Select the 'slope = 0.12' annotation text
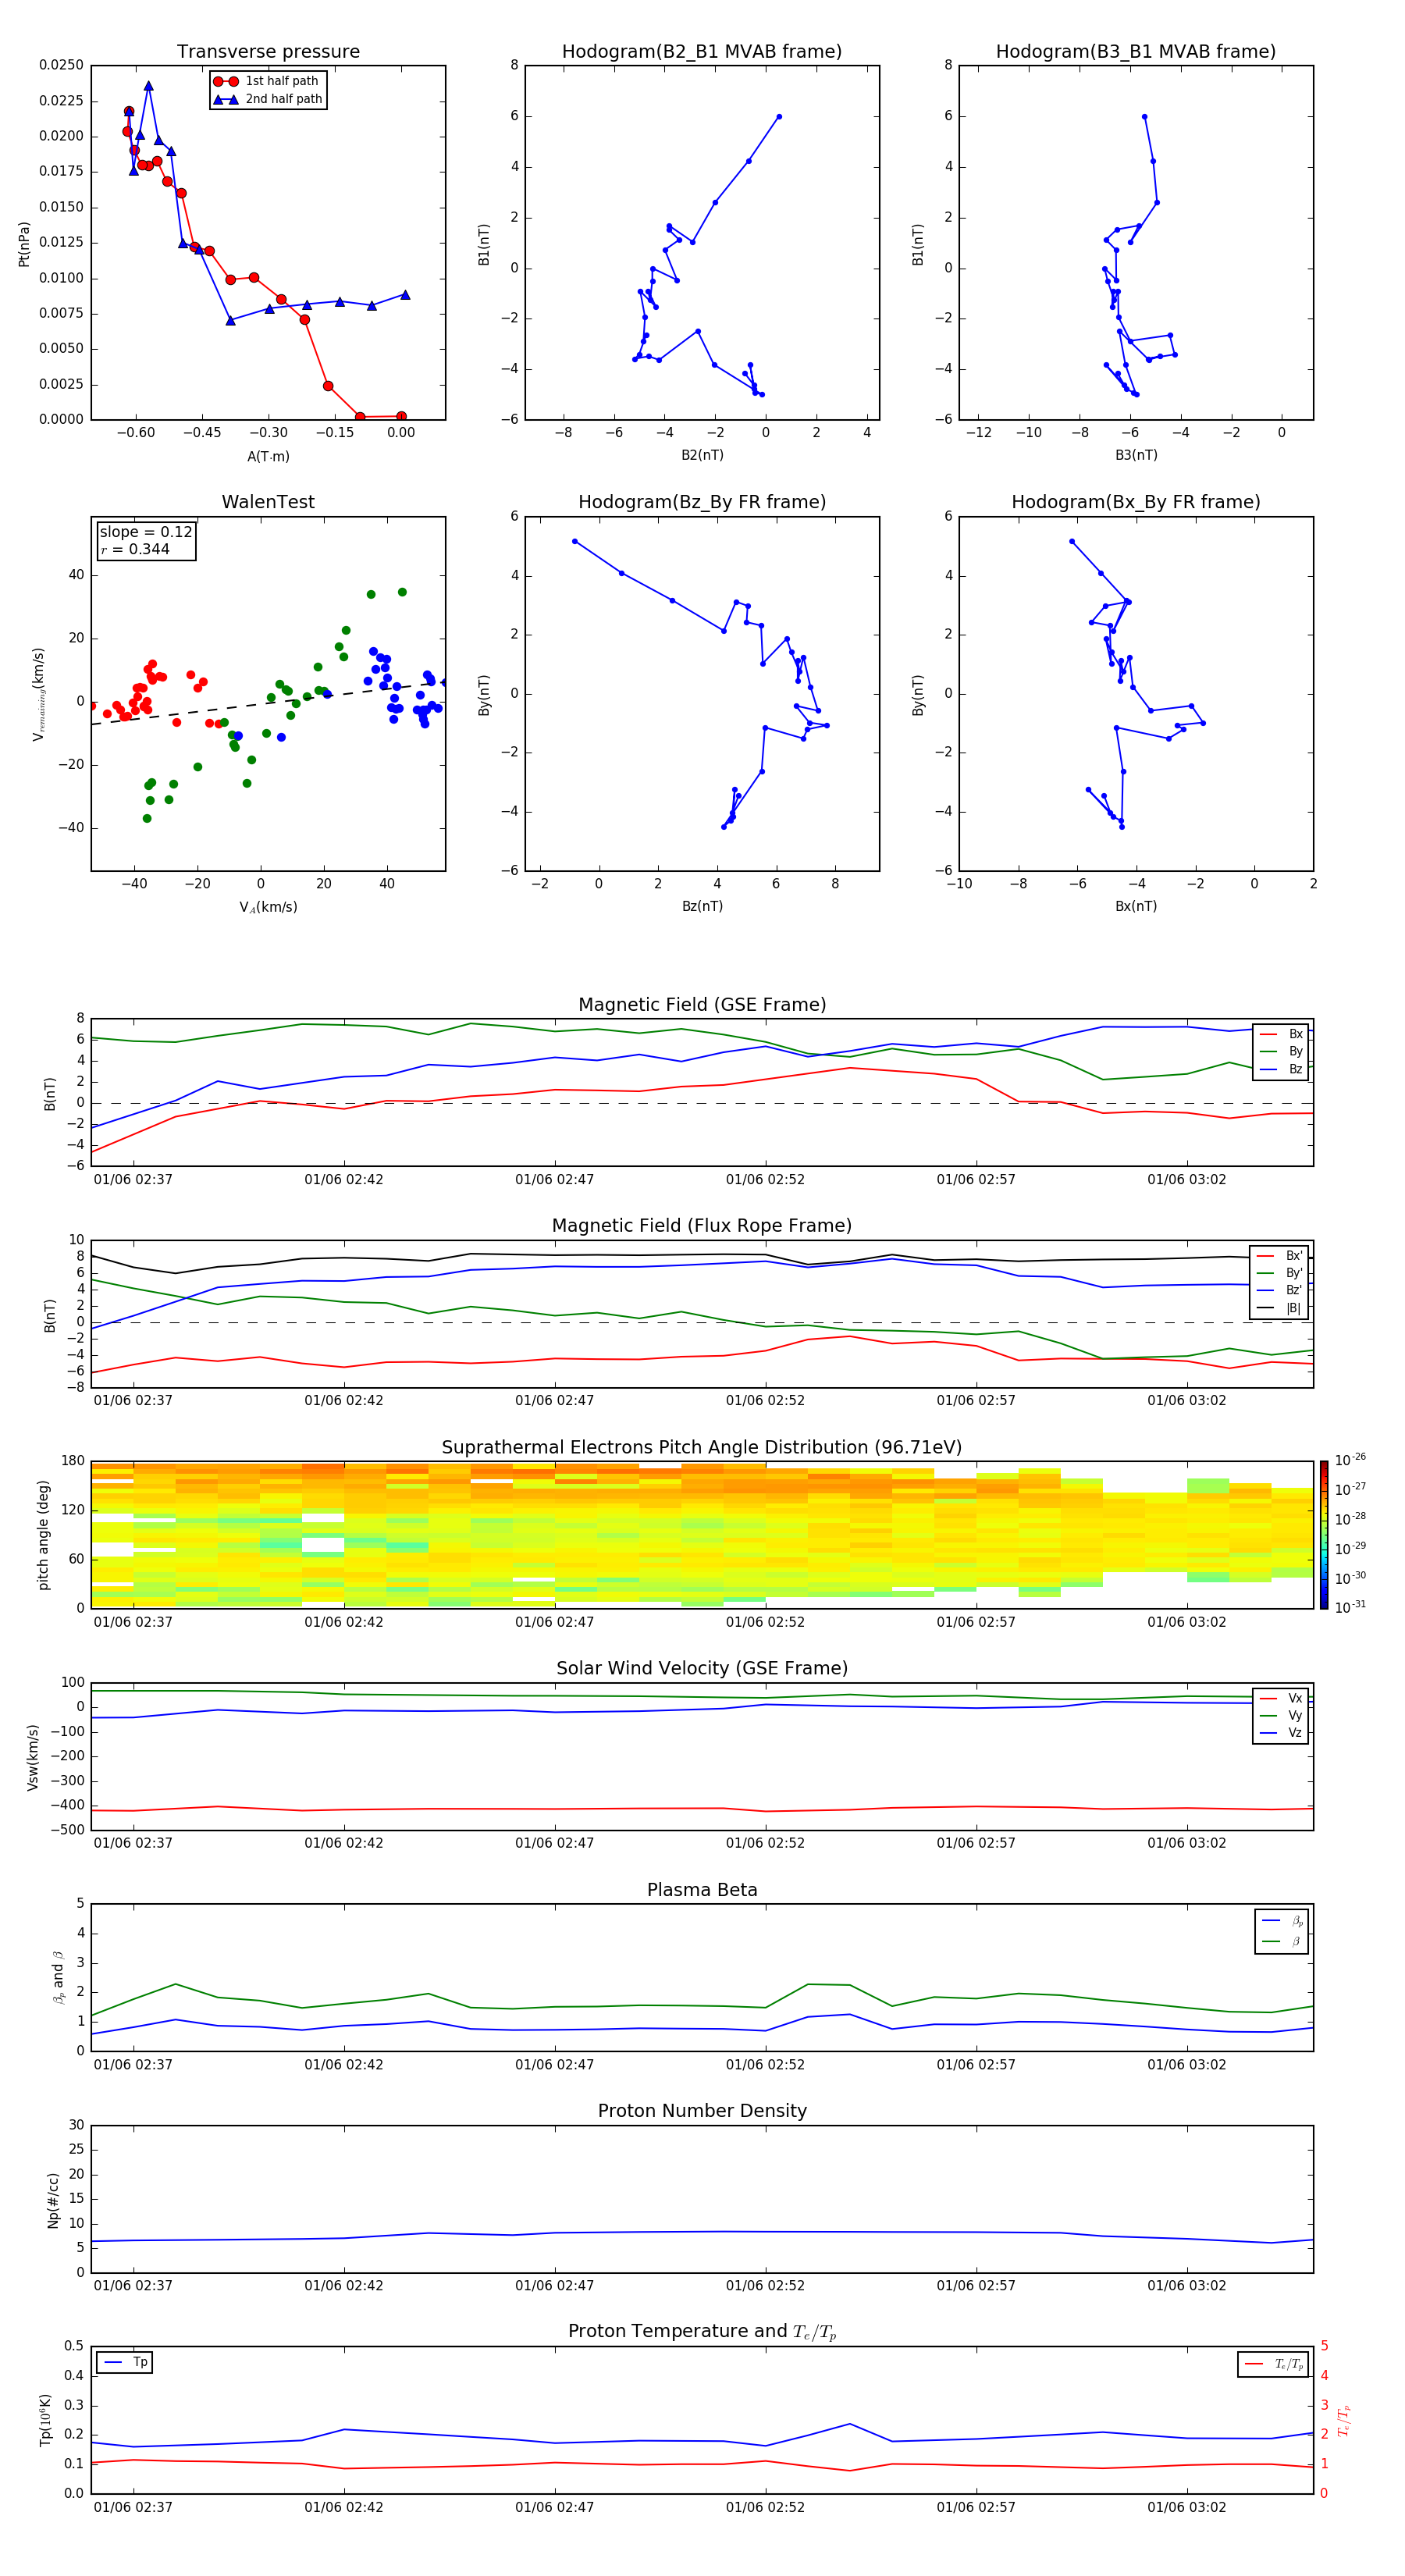The height and width of the screenshot is (2576, 1405). tap(146, 532)
